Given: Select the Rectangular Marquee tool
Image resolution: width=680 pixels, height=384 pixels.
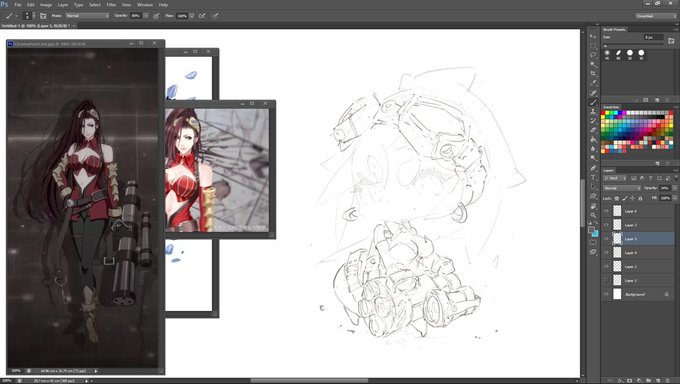Looking at the screenshot, I should (593, 46).
